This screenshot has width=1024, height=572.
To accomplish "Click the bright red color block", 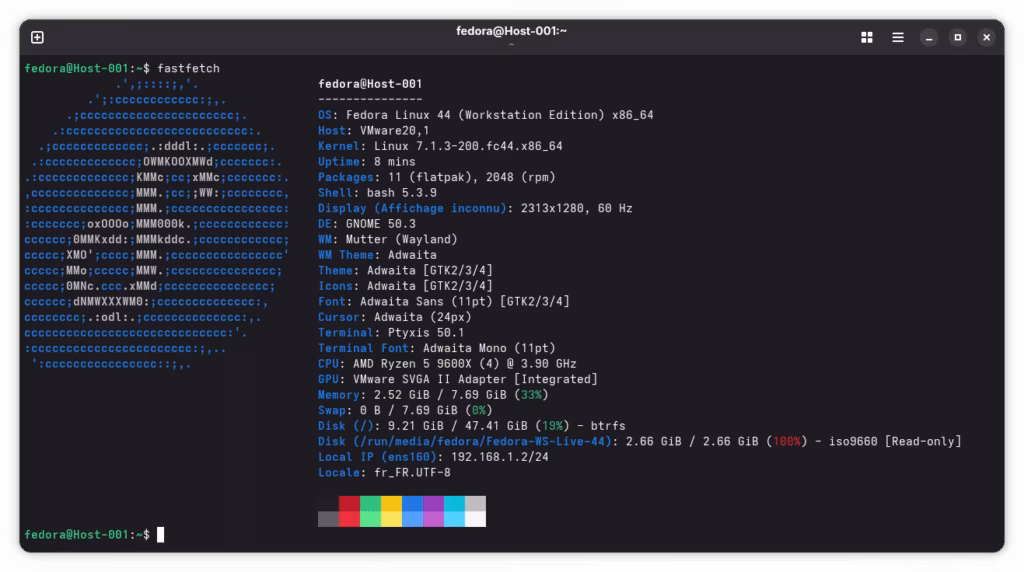I will 349,519.
